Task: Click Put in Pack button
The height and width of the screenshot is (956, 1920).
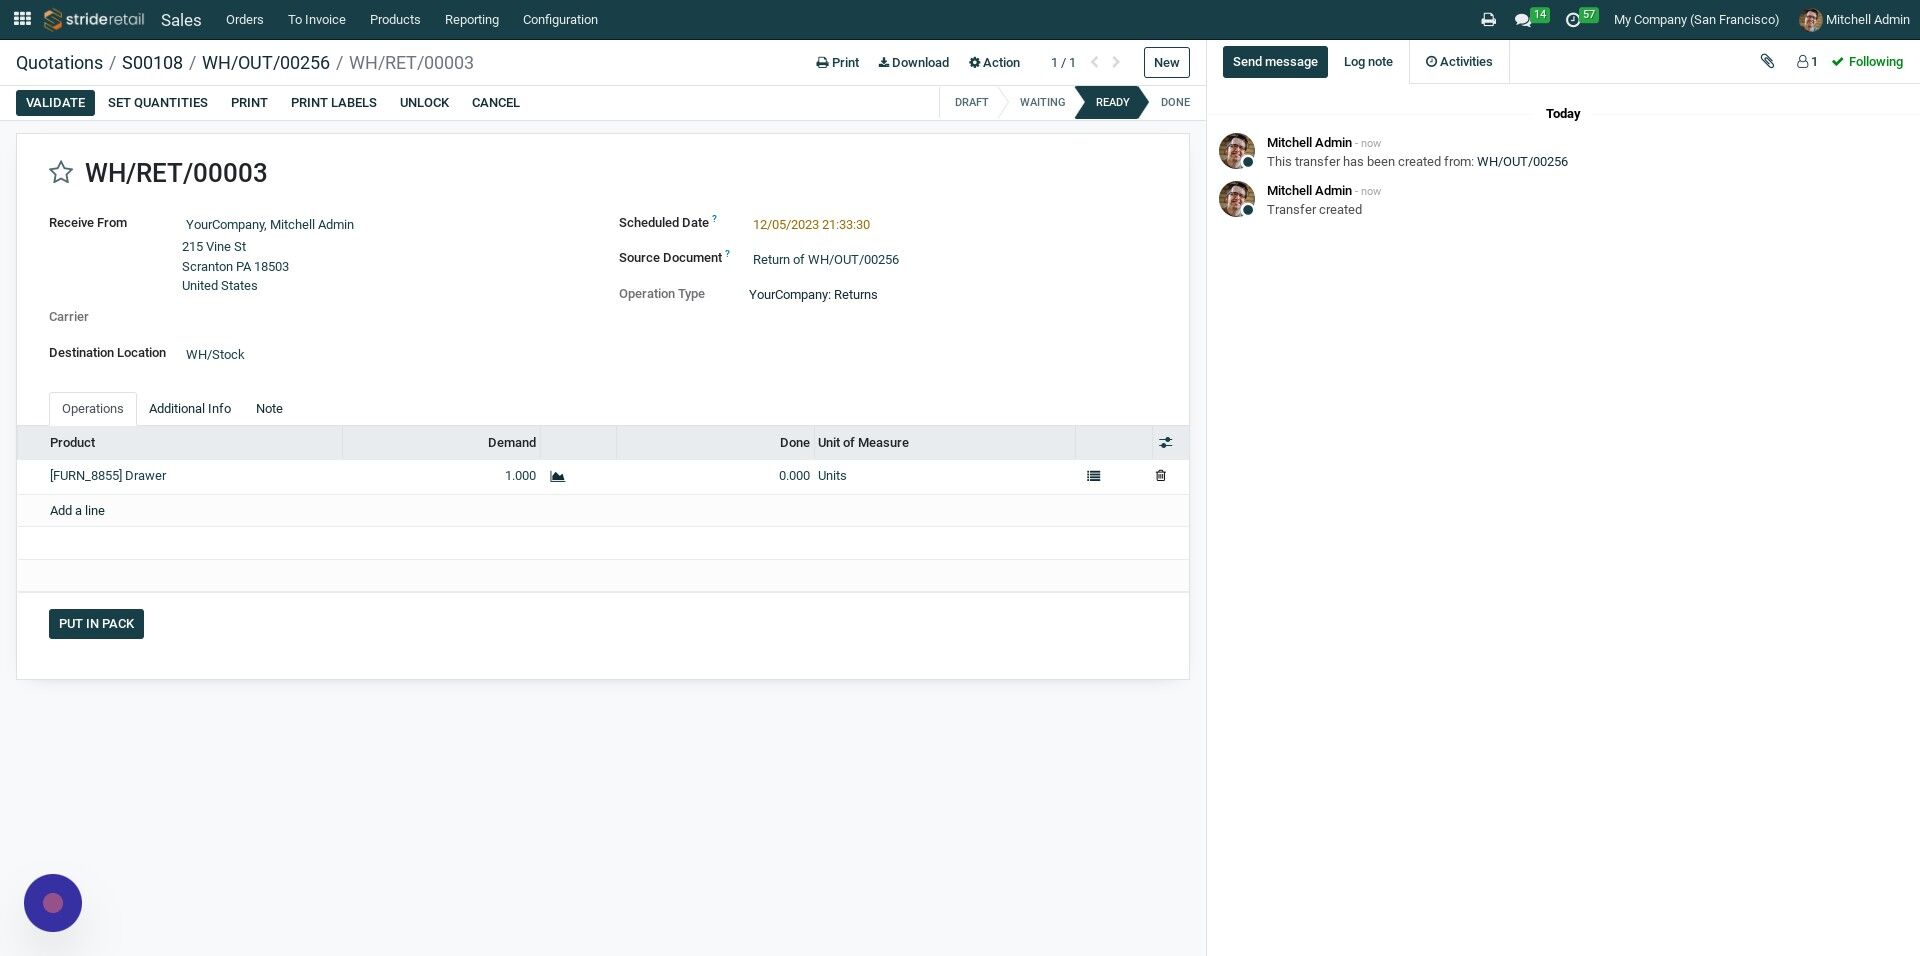Action: point(96,624)
